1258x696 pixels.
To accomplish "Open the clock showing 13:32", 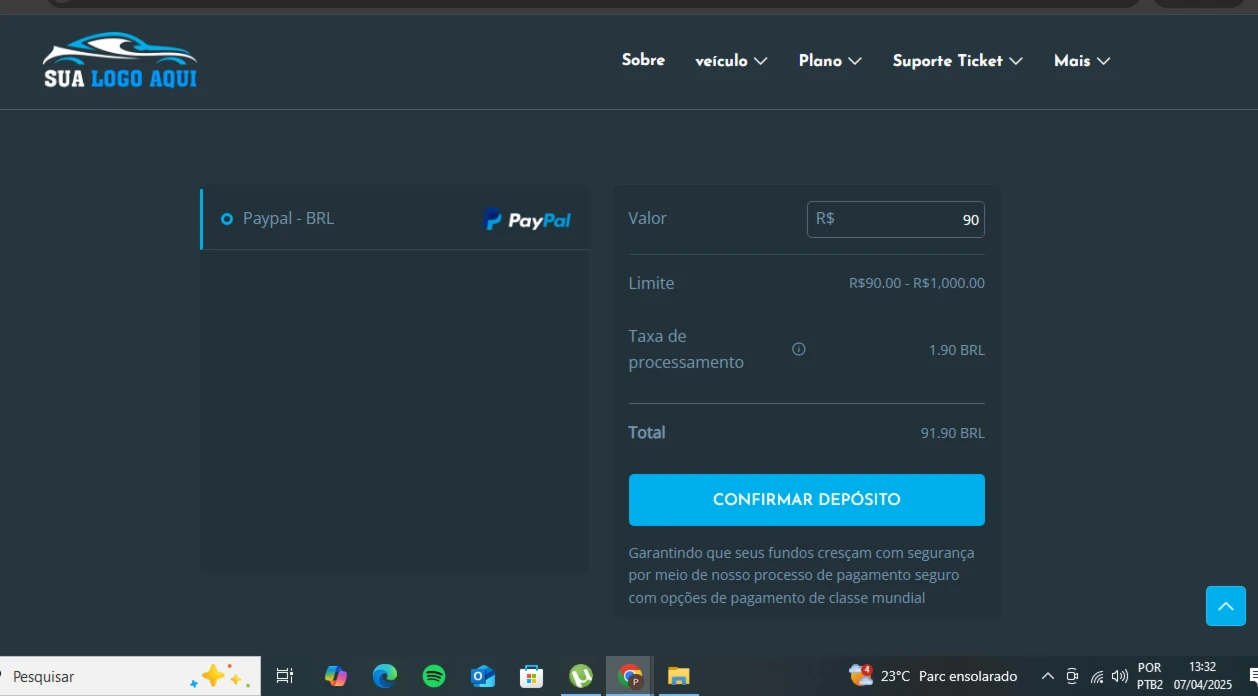I will click(x=1203, y=676).
